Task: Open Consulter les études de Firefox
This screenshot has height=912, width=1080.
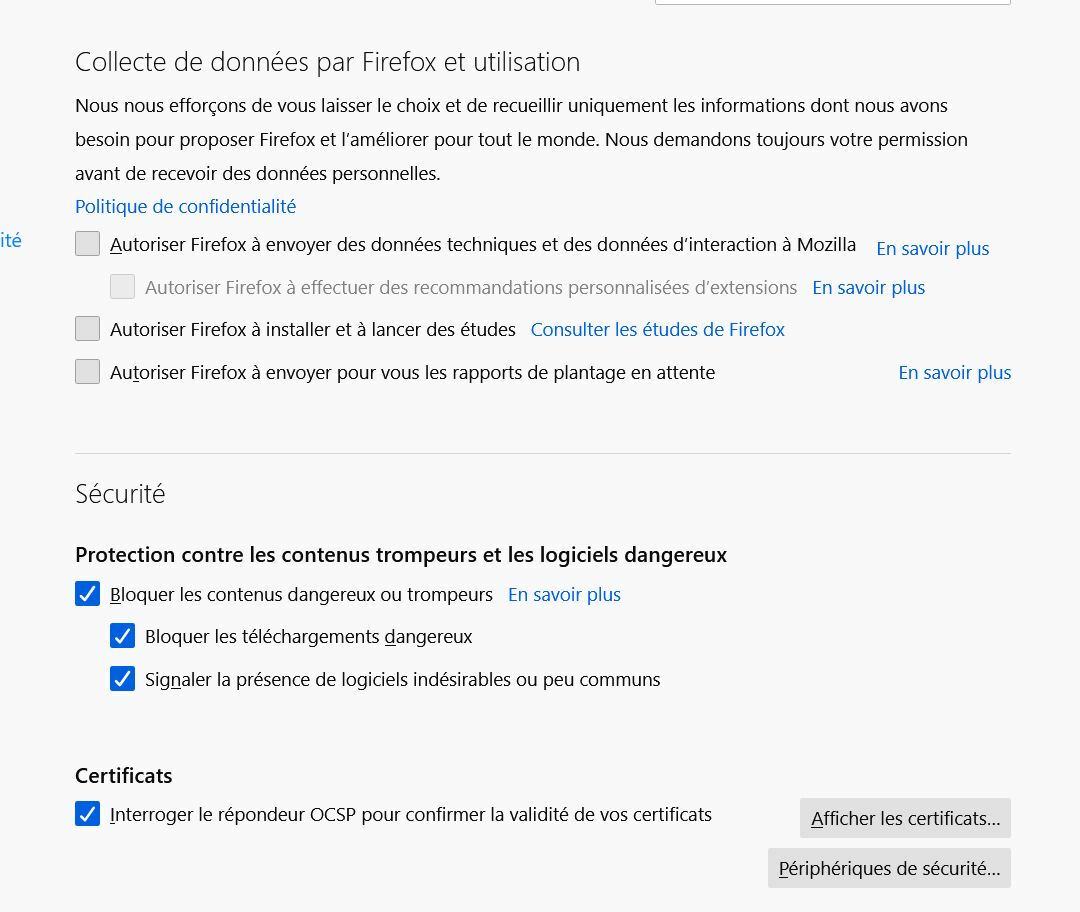Action: click(657, 329)
